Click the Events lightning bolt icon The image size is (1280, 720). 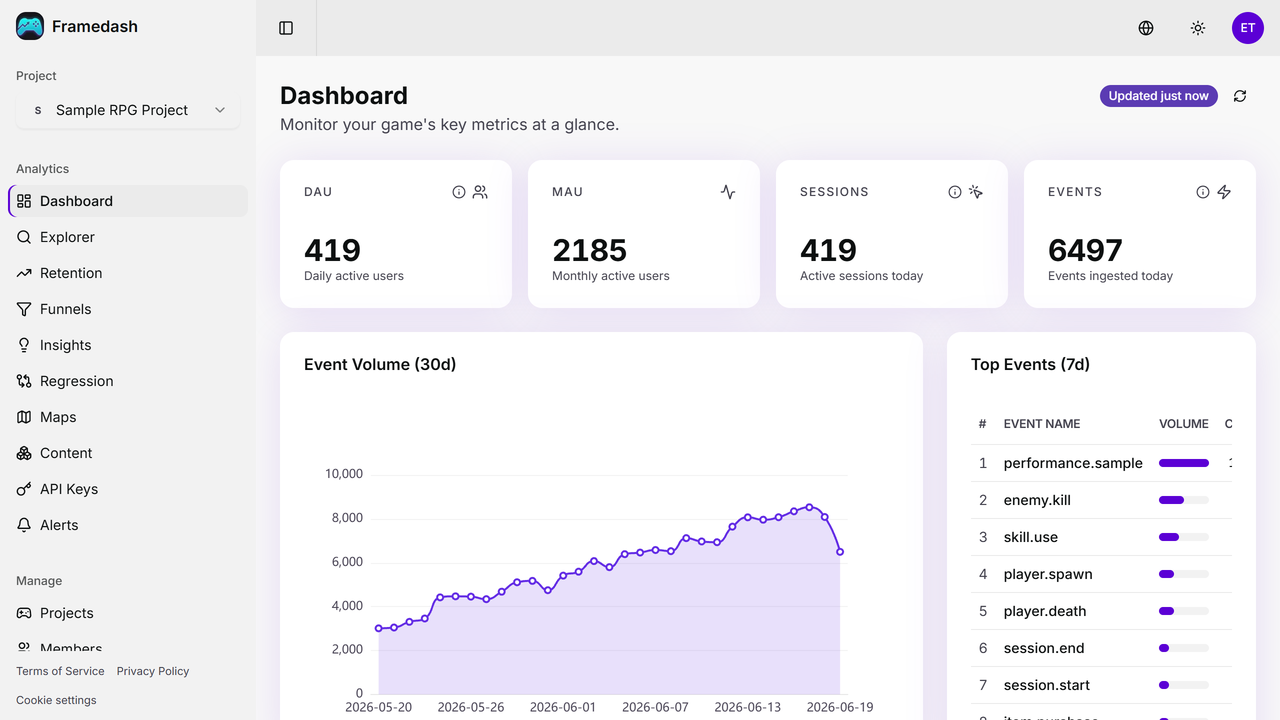1224,192
